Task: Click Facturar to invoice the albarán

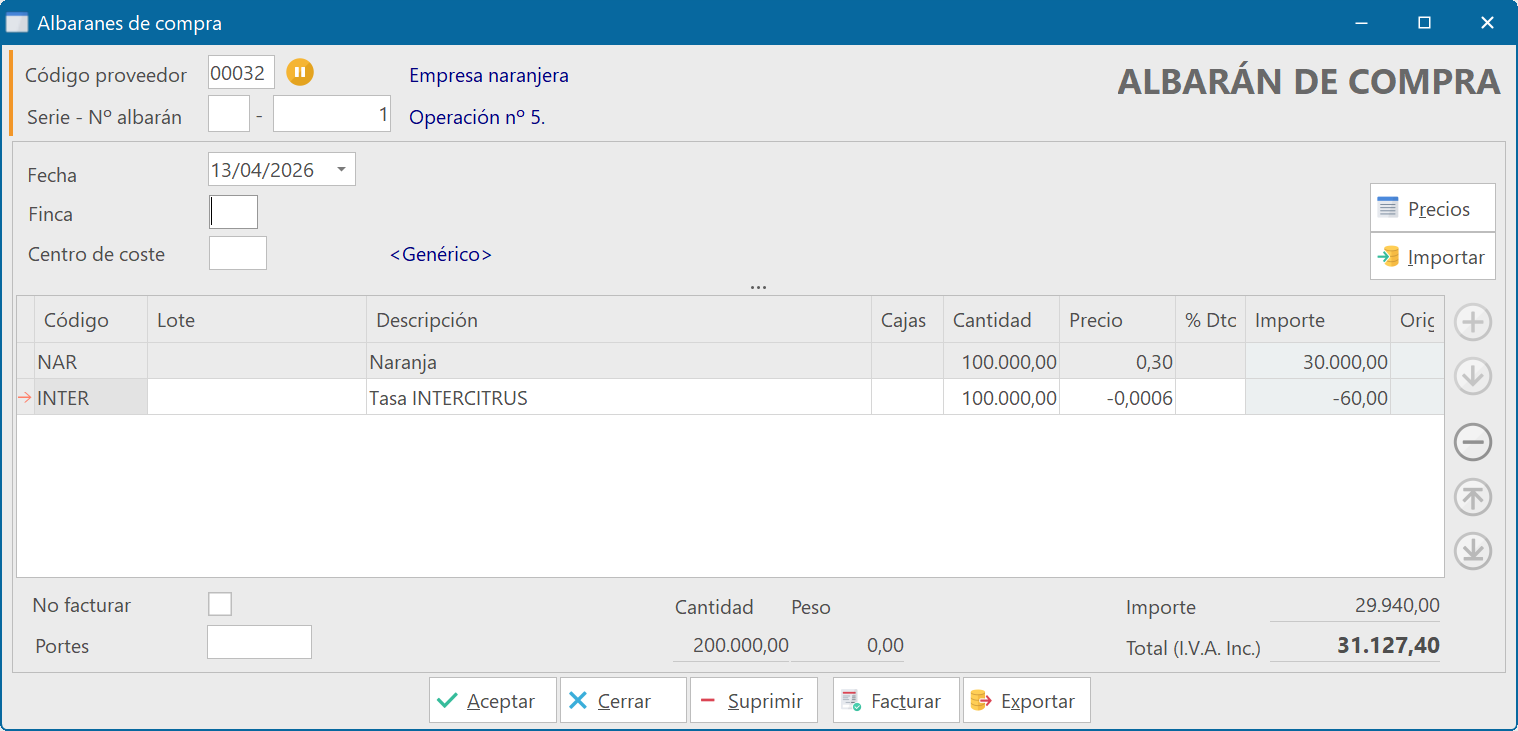Action: 895,701
